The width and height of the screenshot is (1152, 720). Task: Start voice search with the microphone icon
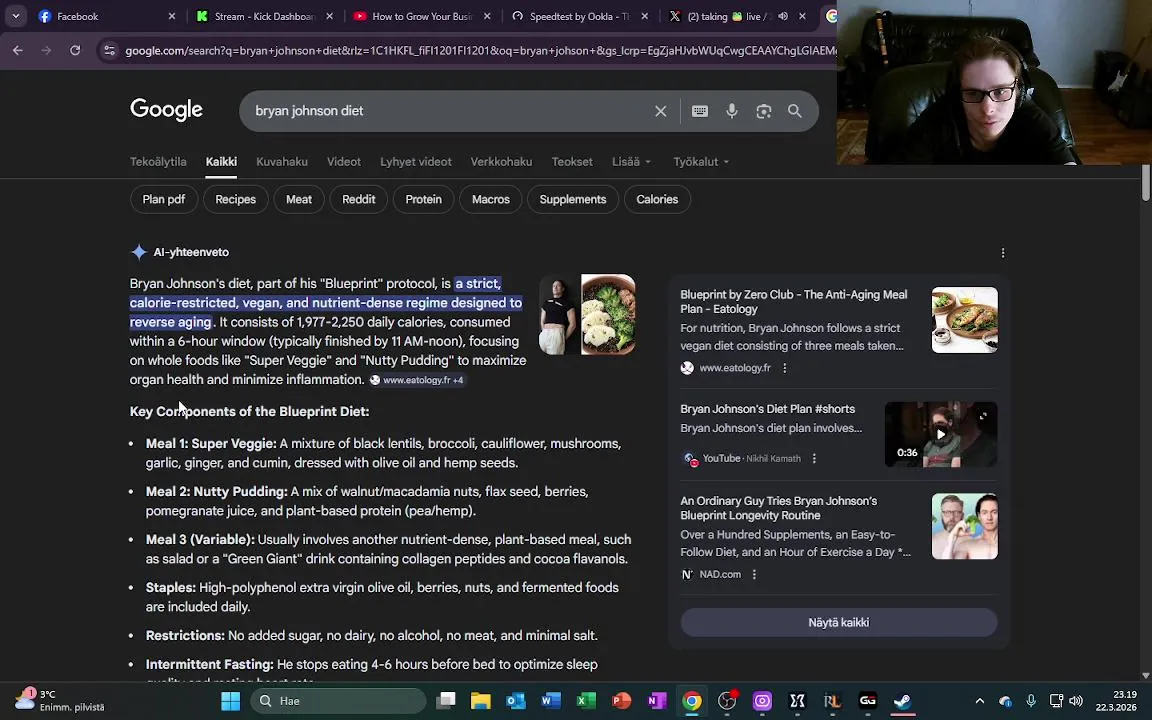point(732,111)
